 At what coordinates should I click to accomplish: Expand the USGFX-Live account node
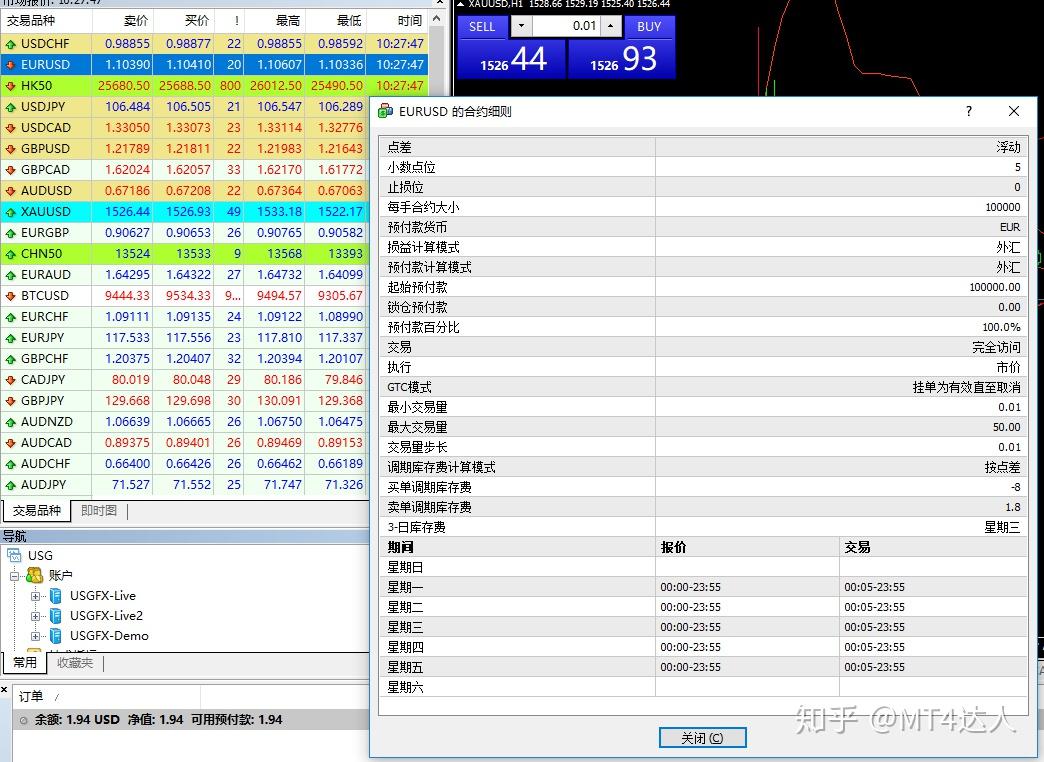35,596
